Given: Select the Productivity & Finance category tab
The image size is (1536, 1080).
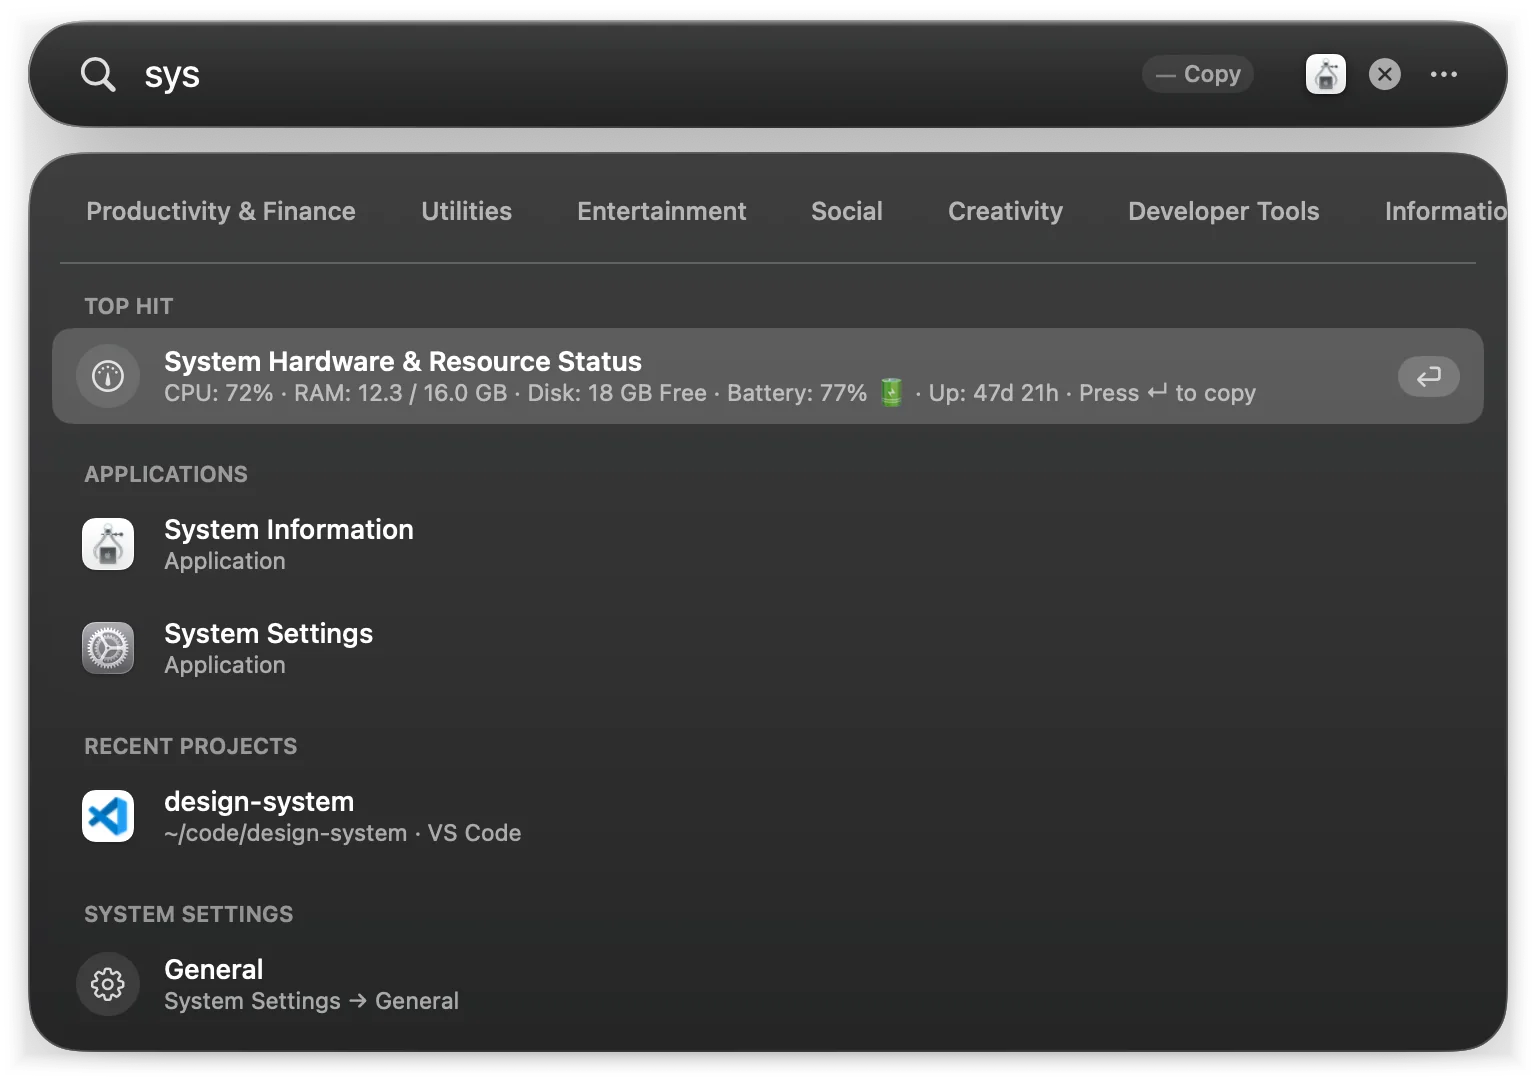Looking at the screenshot, I should [x=221, y=211].
